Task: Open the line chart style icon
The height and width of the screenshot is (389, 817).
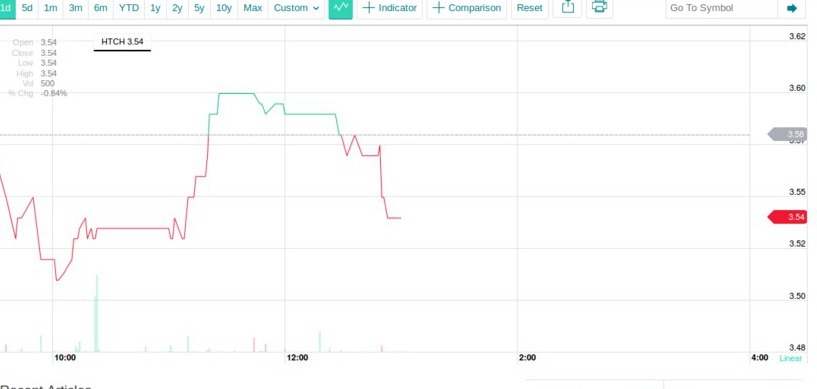Action: click(341, 8)
